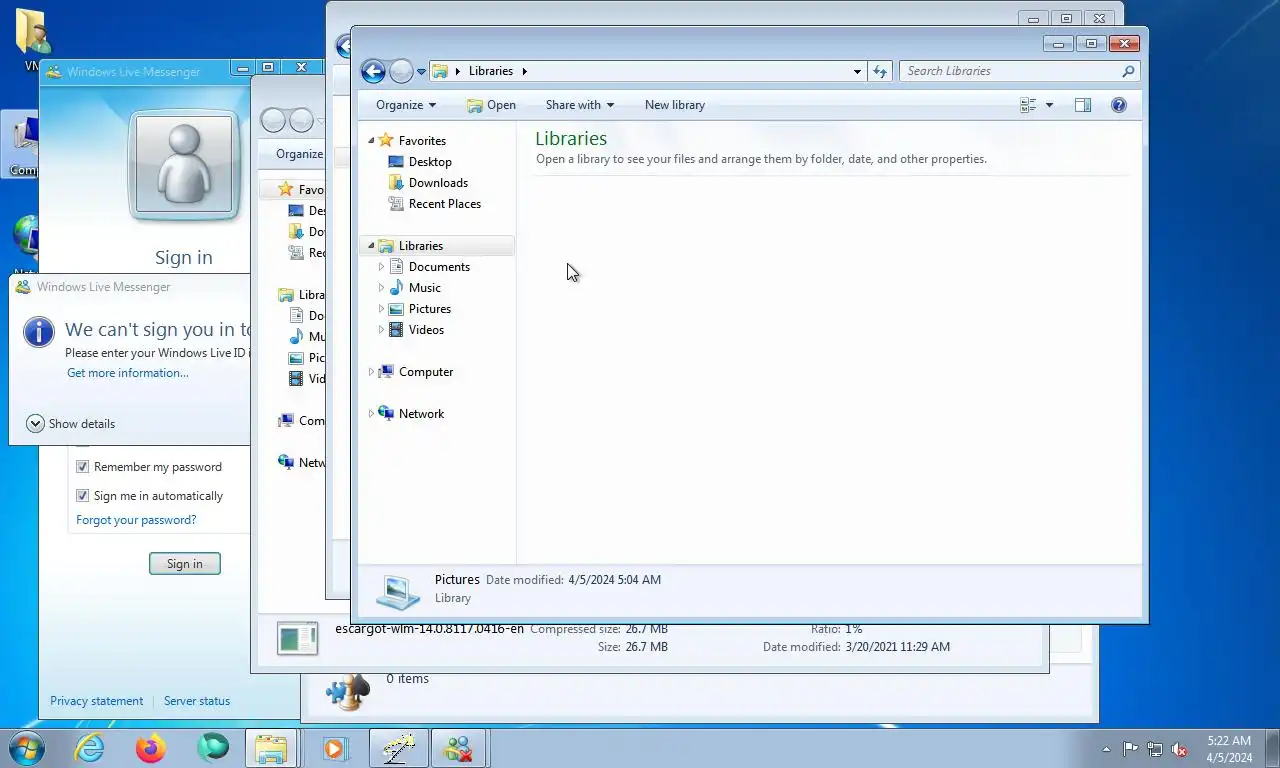
Task: Open Help with the question mark icon
Action: click(x=1119, y=105)
